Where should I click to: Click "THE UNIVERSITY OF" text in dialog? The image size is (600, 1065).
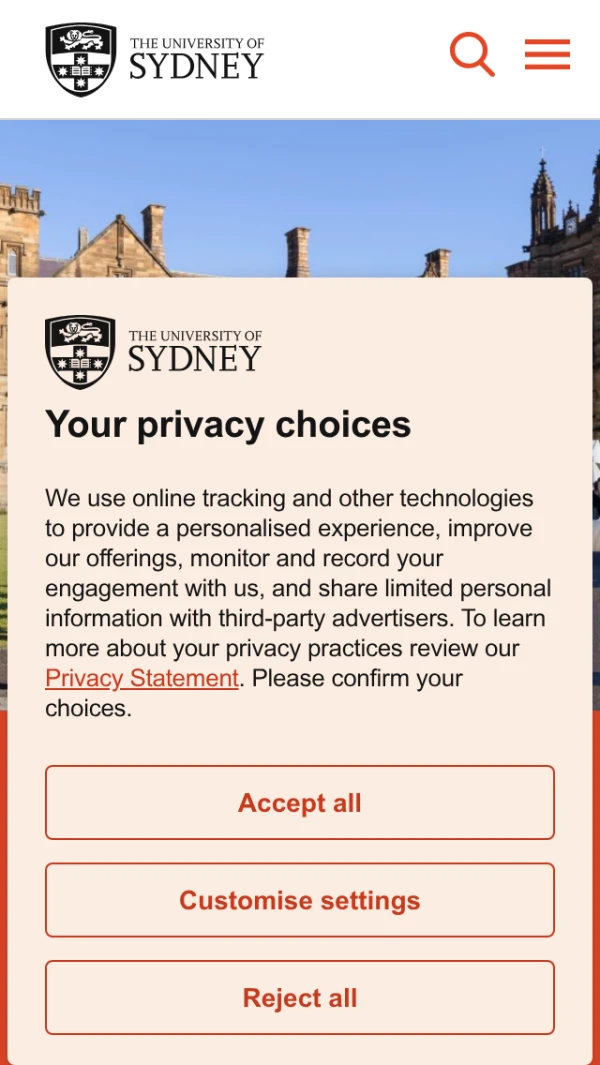point(195,336)
